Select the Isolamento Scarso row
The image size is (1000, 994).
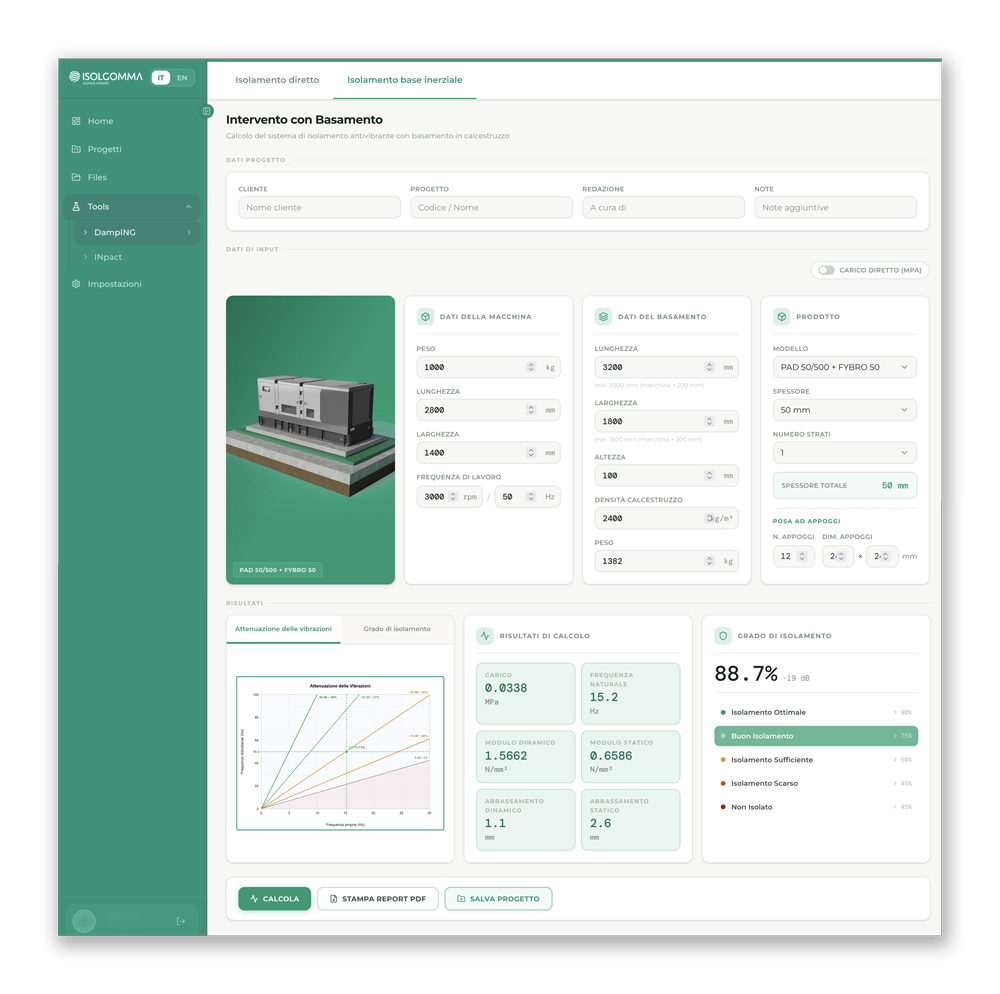[x=816, y=784]
